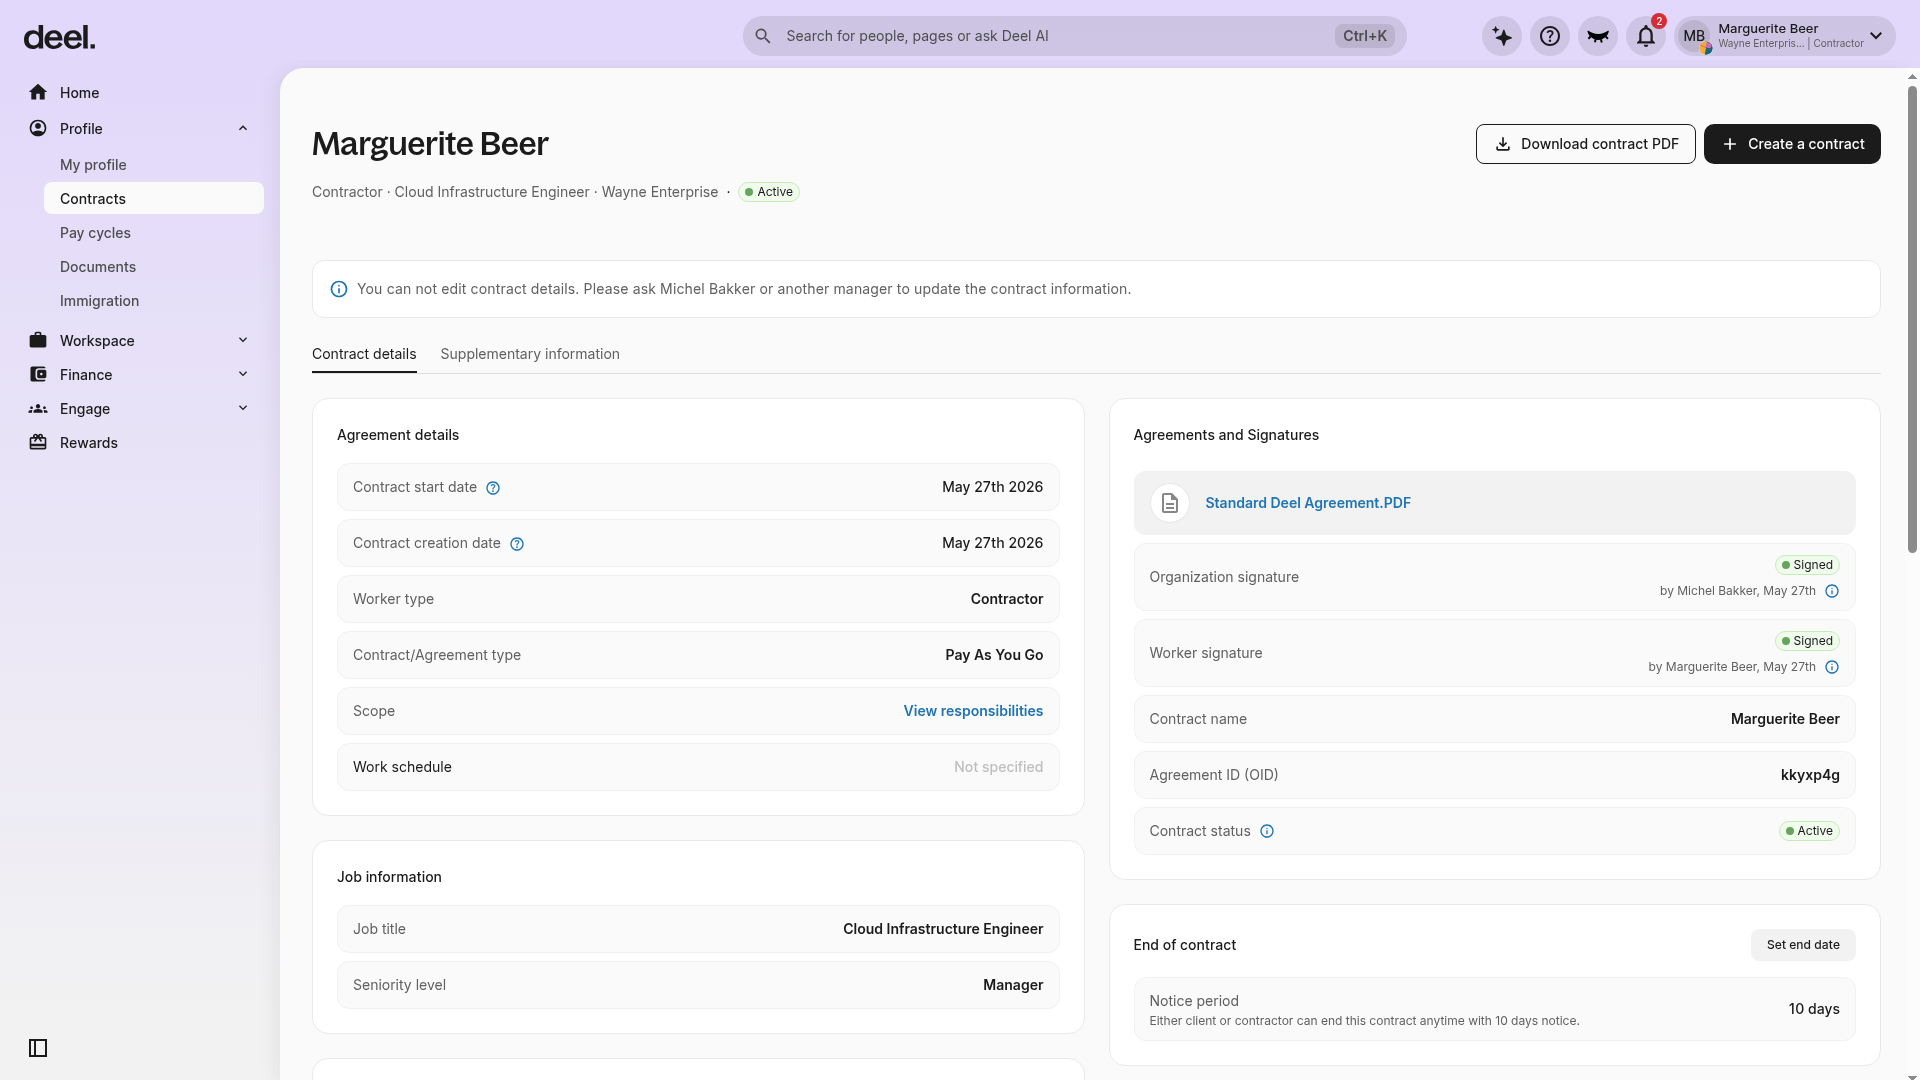Click the Finance wallet icon
1920x1080 pixels.
coord(38,375)
